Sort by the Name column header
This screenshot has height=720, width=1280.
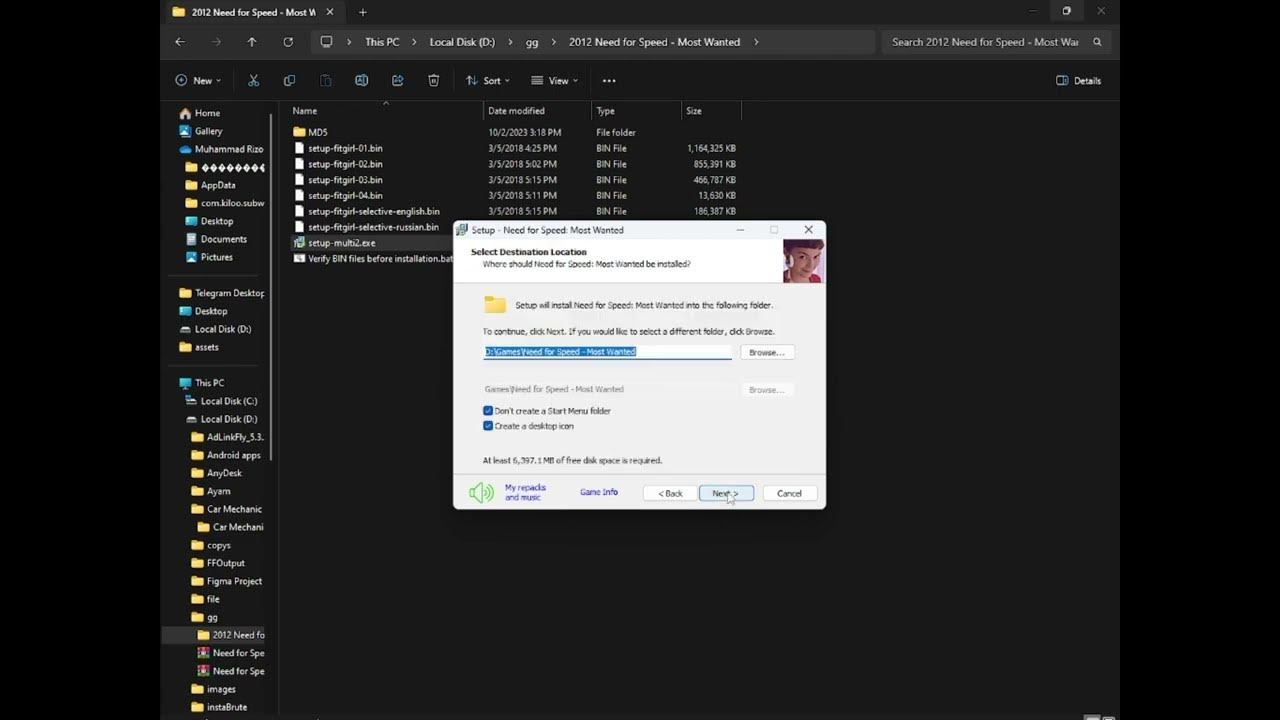pos(305,111)
